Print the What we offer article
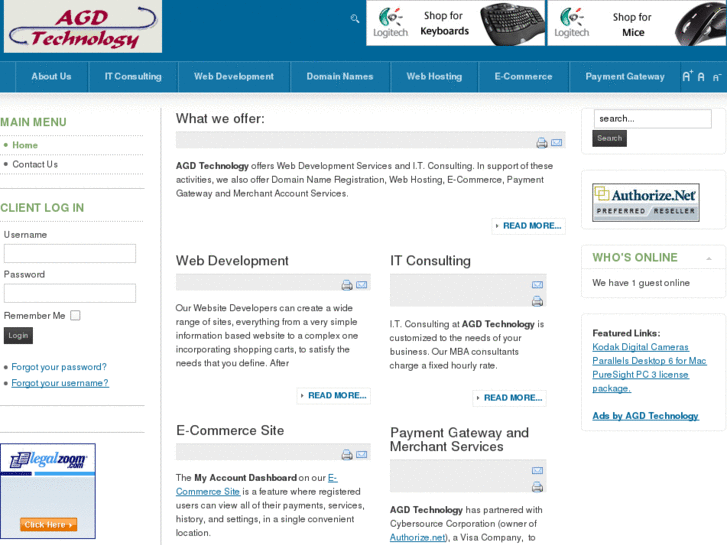The width and height of the screenshot is (727, 545). [542, 142]
